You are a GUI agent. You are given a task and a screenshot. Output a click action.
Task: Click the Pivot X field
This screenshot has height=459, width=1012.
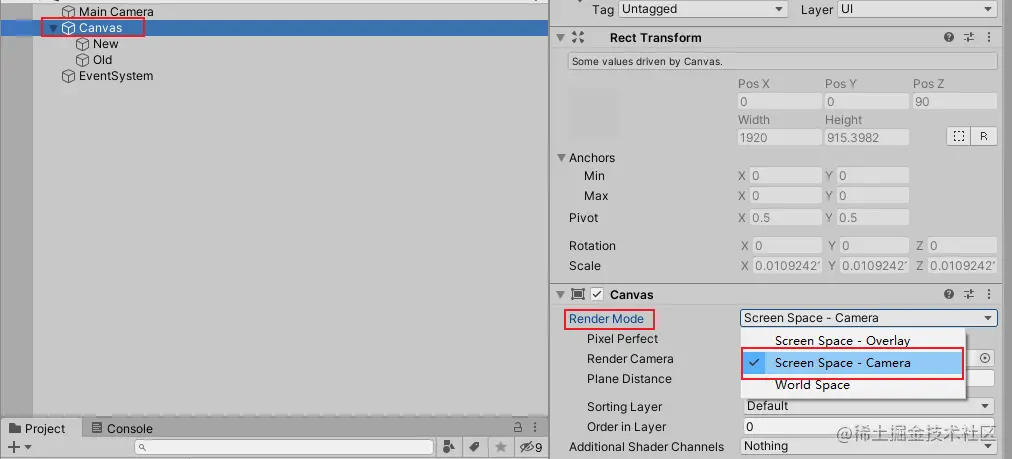tap(785, 218)
